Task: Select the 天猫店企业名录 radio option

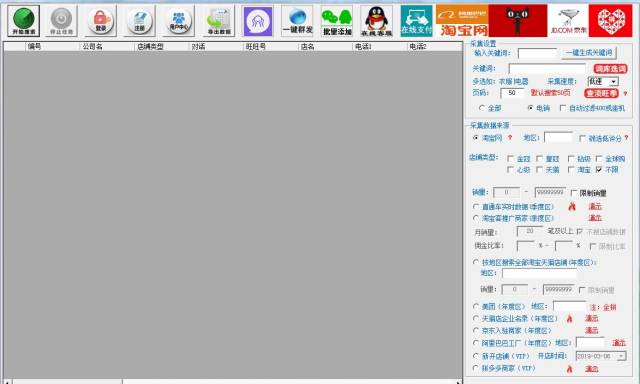Action: [x=476, y=318]
